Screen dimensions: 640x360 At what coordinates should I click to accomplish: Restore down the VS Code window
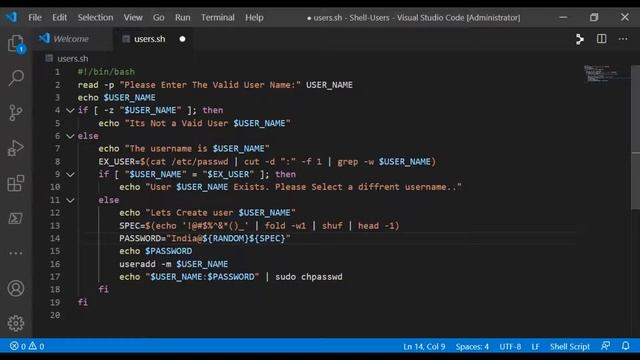point(594,17)
